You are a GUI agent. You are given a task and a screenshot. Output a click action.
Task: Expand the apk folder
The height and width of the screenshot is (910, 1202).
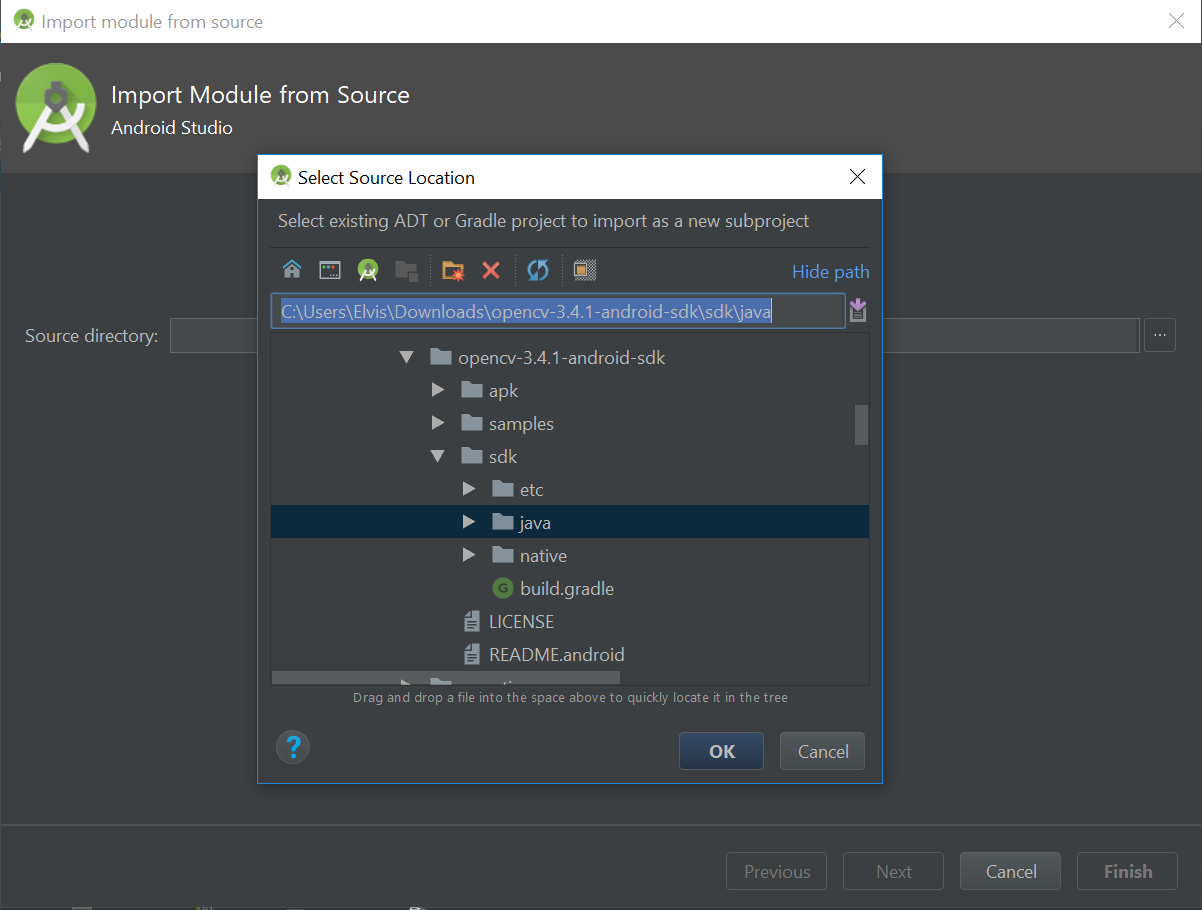point(438,389)
